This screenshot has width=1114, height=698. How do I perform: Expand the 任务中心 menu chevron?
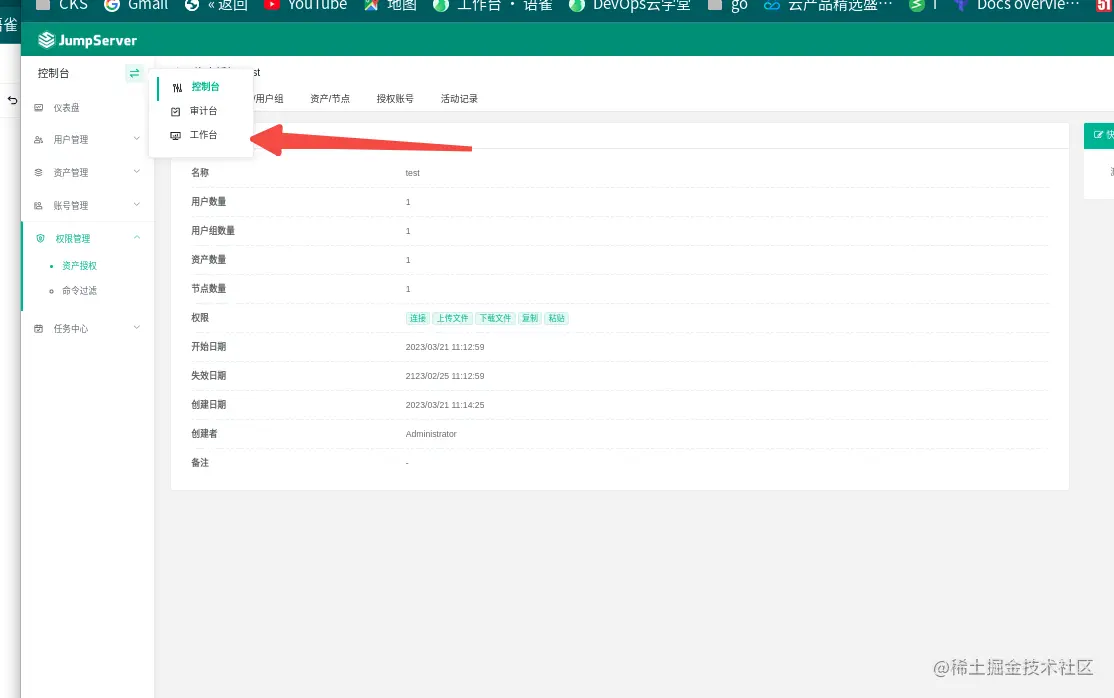(136, 328)
